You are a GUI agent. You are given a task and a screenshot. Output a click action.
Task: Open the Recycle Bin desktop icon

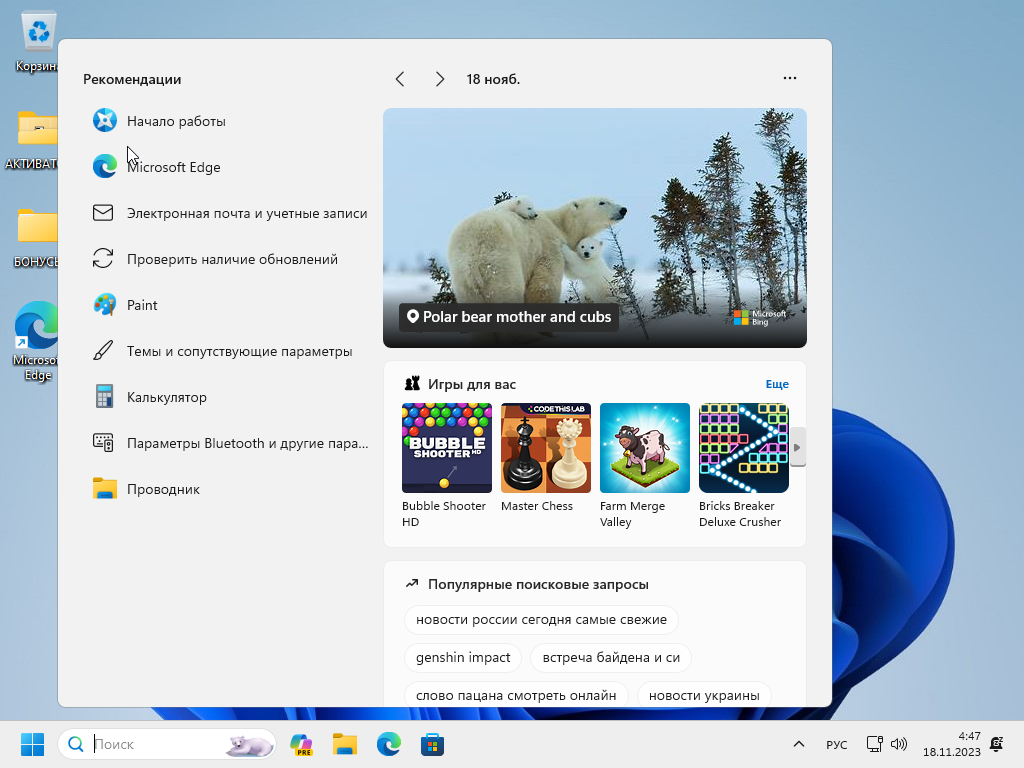click(x=37, y=42)
